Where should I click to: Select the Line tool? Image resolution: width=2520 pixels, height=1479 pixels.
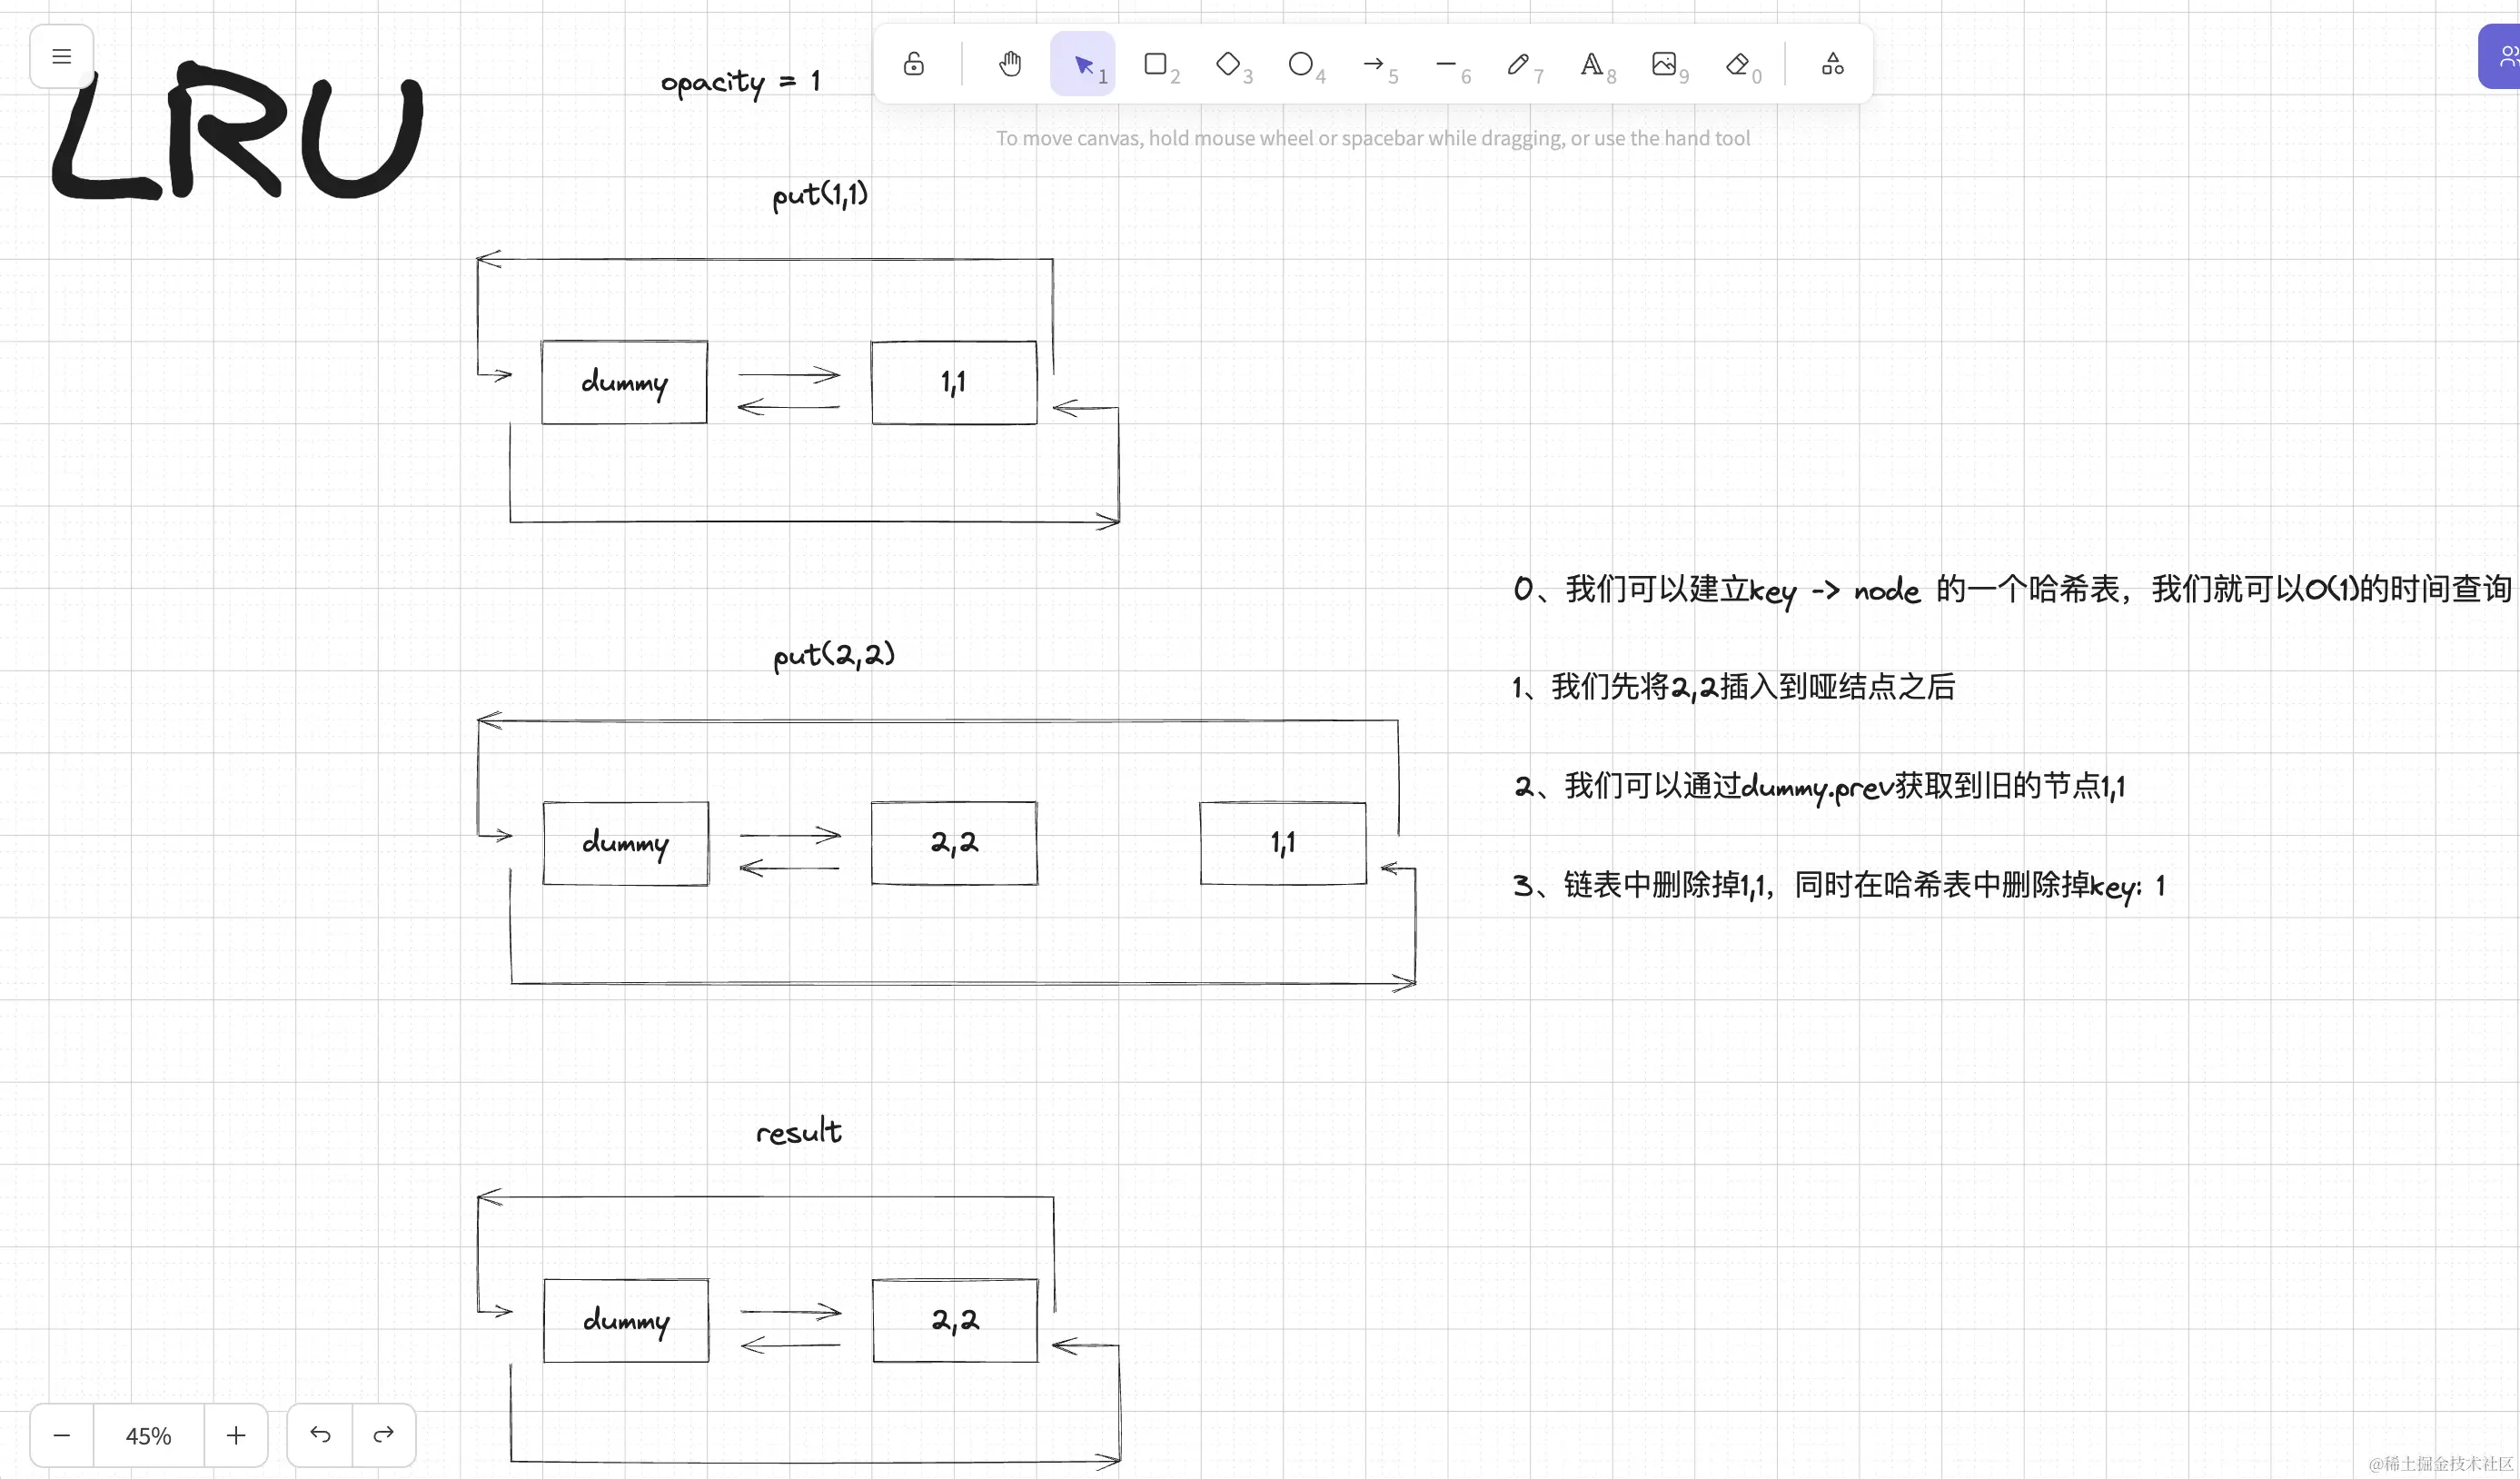pyautogui.click(x=1446, y=64)
